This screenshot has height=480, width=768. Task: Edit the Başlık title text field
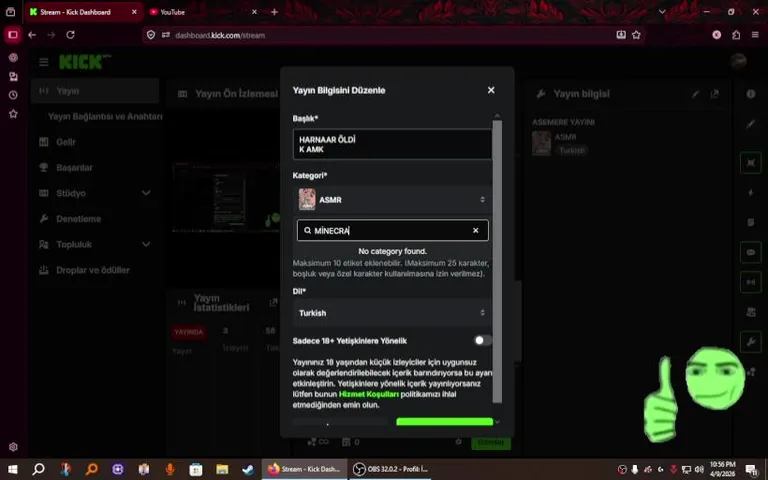(x=392, y=144)
